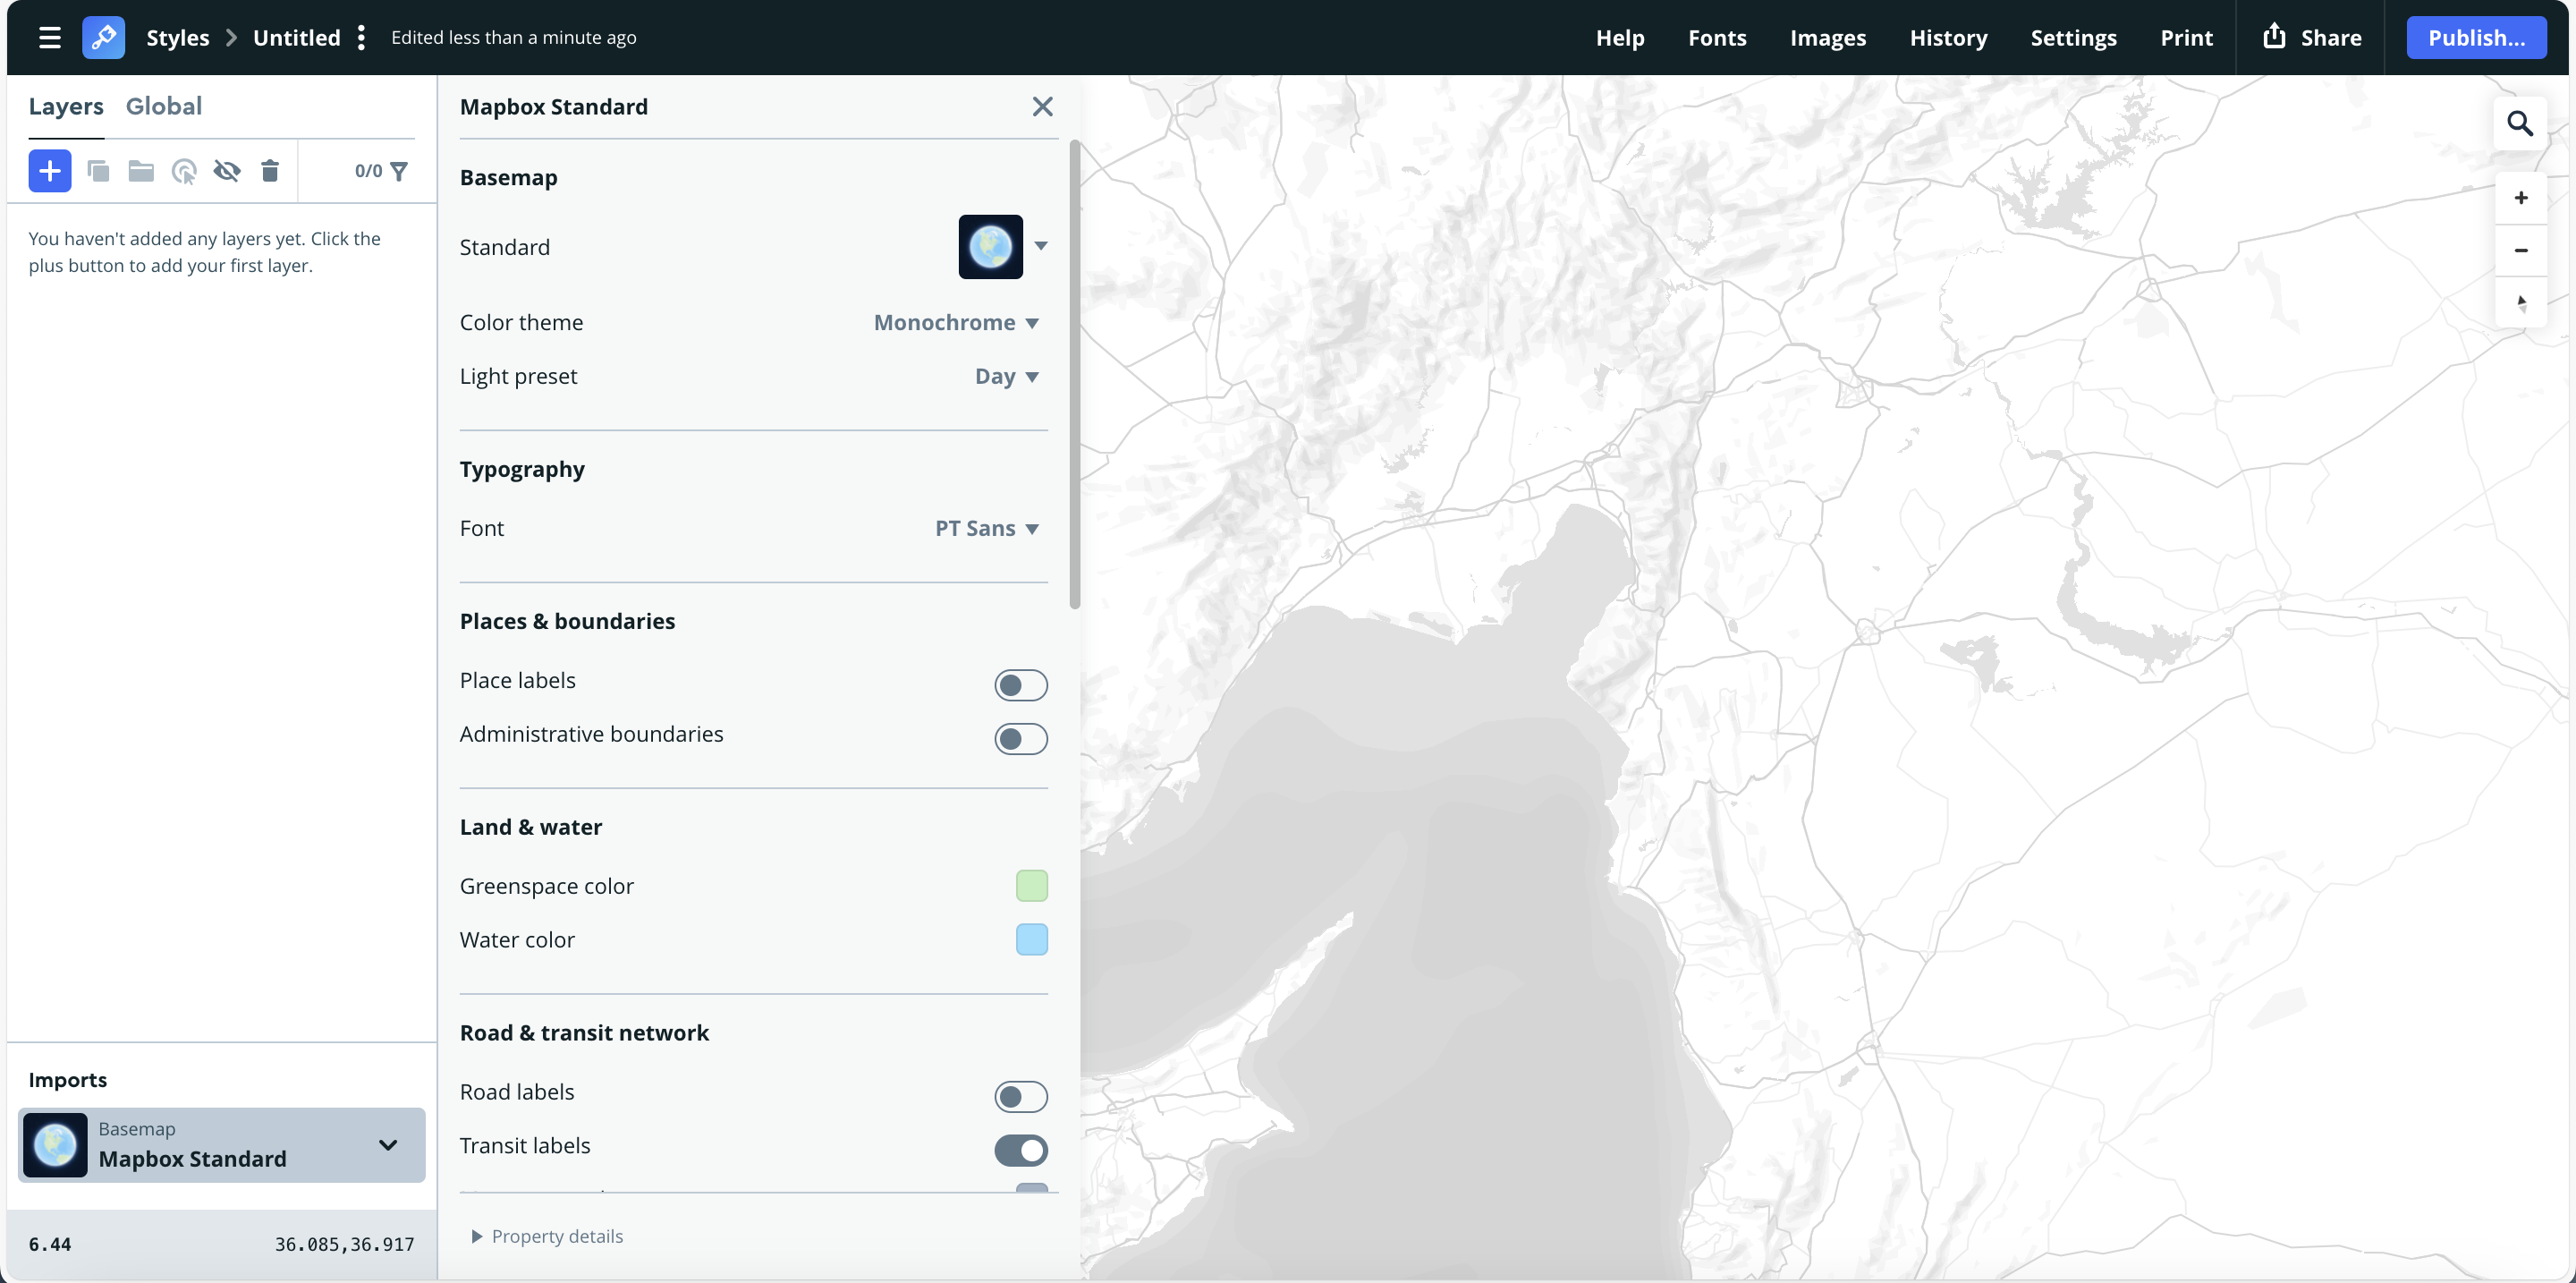2576x1283 pixels.
Task: Click the Share button
Action: (2311, 38)
